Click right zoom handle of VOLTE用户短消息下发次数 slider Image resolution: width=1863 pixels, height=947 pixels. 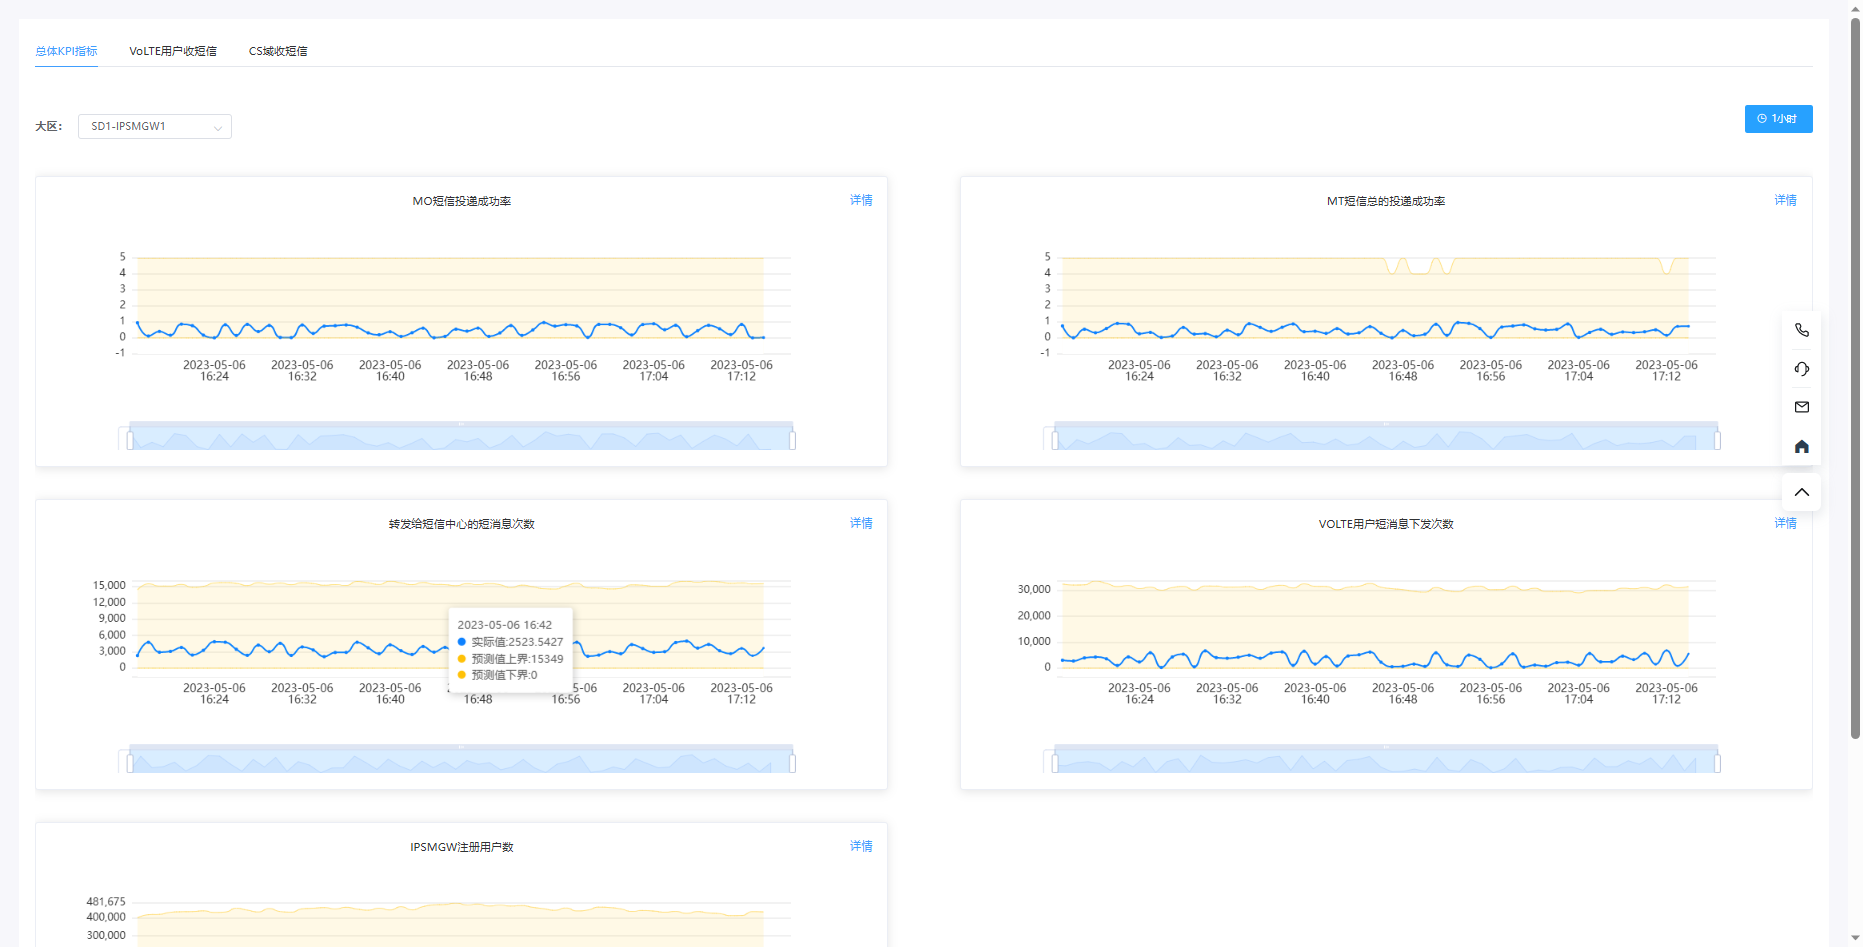click(x=1717, y=763)
